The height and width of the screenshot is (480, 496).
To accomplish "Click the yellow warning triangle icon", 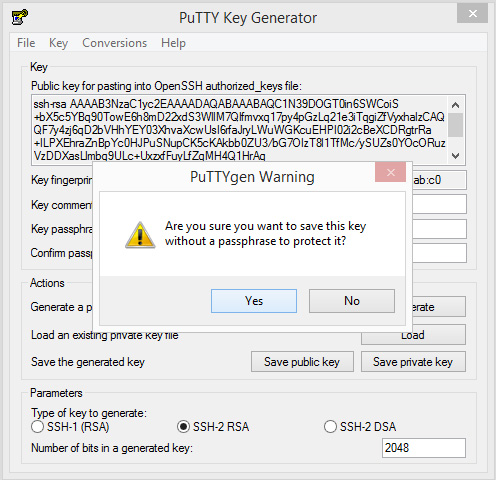I will pyautogui.click(x=140, y=235).
